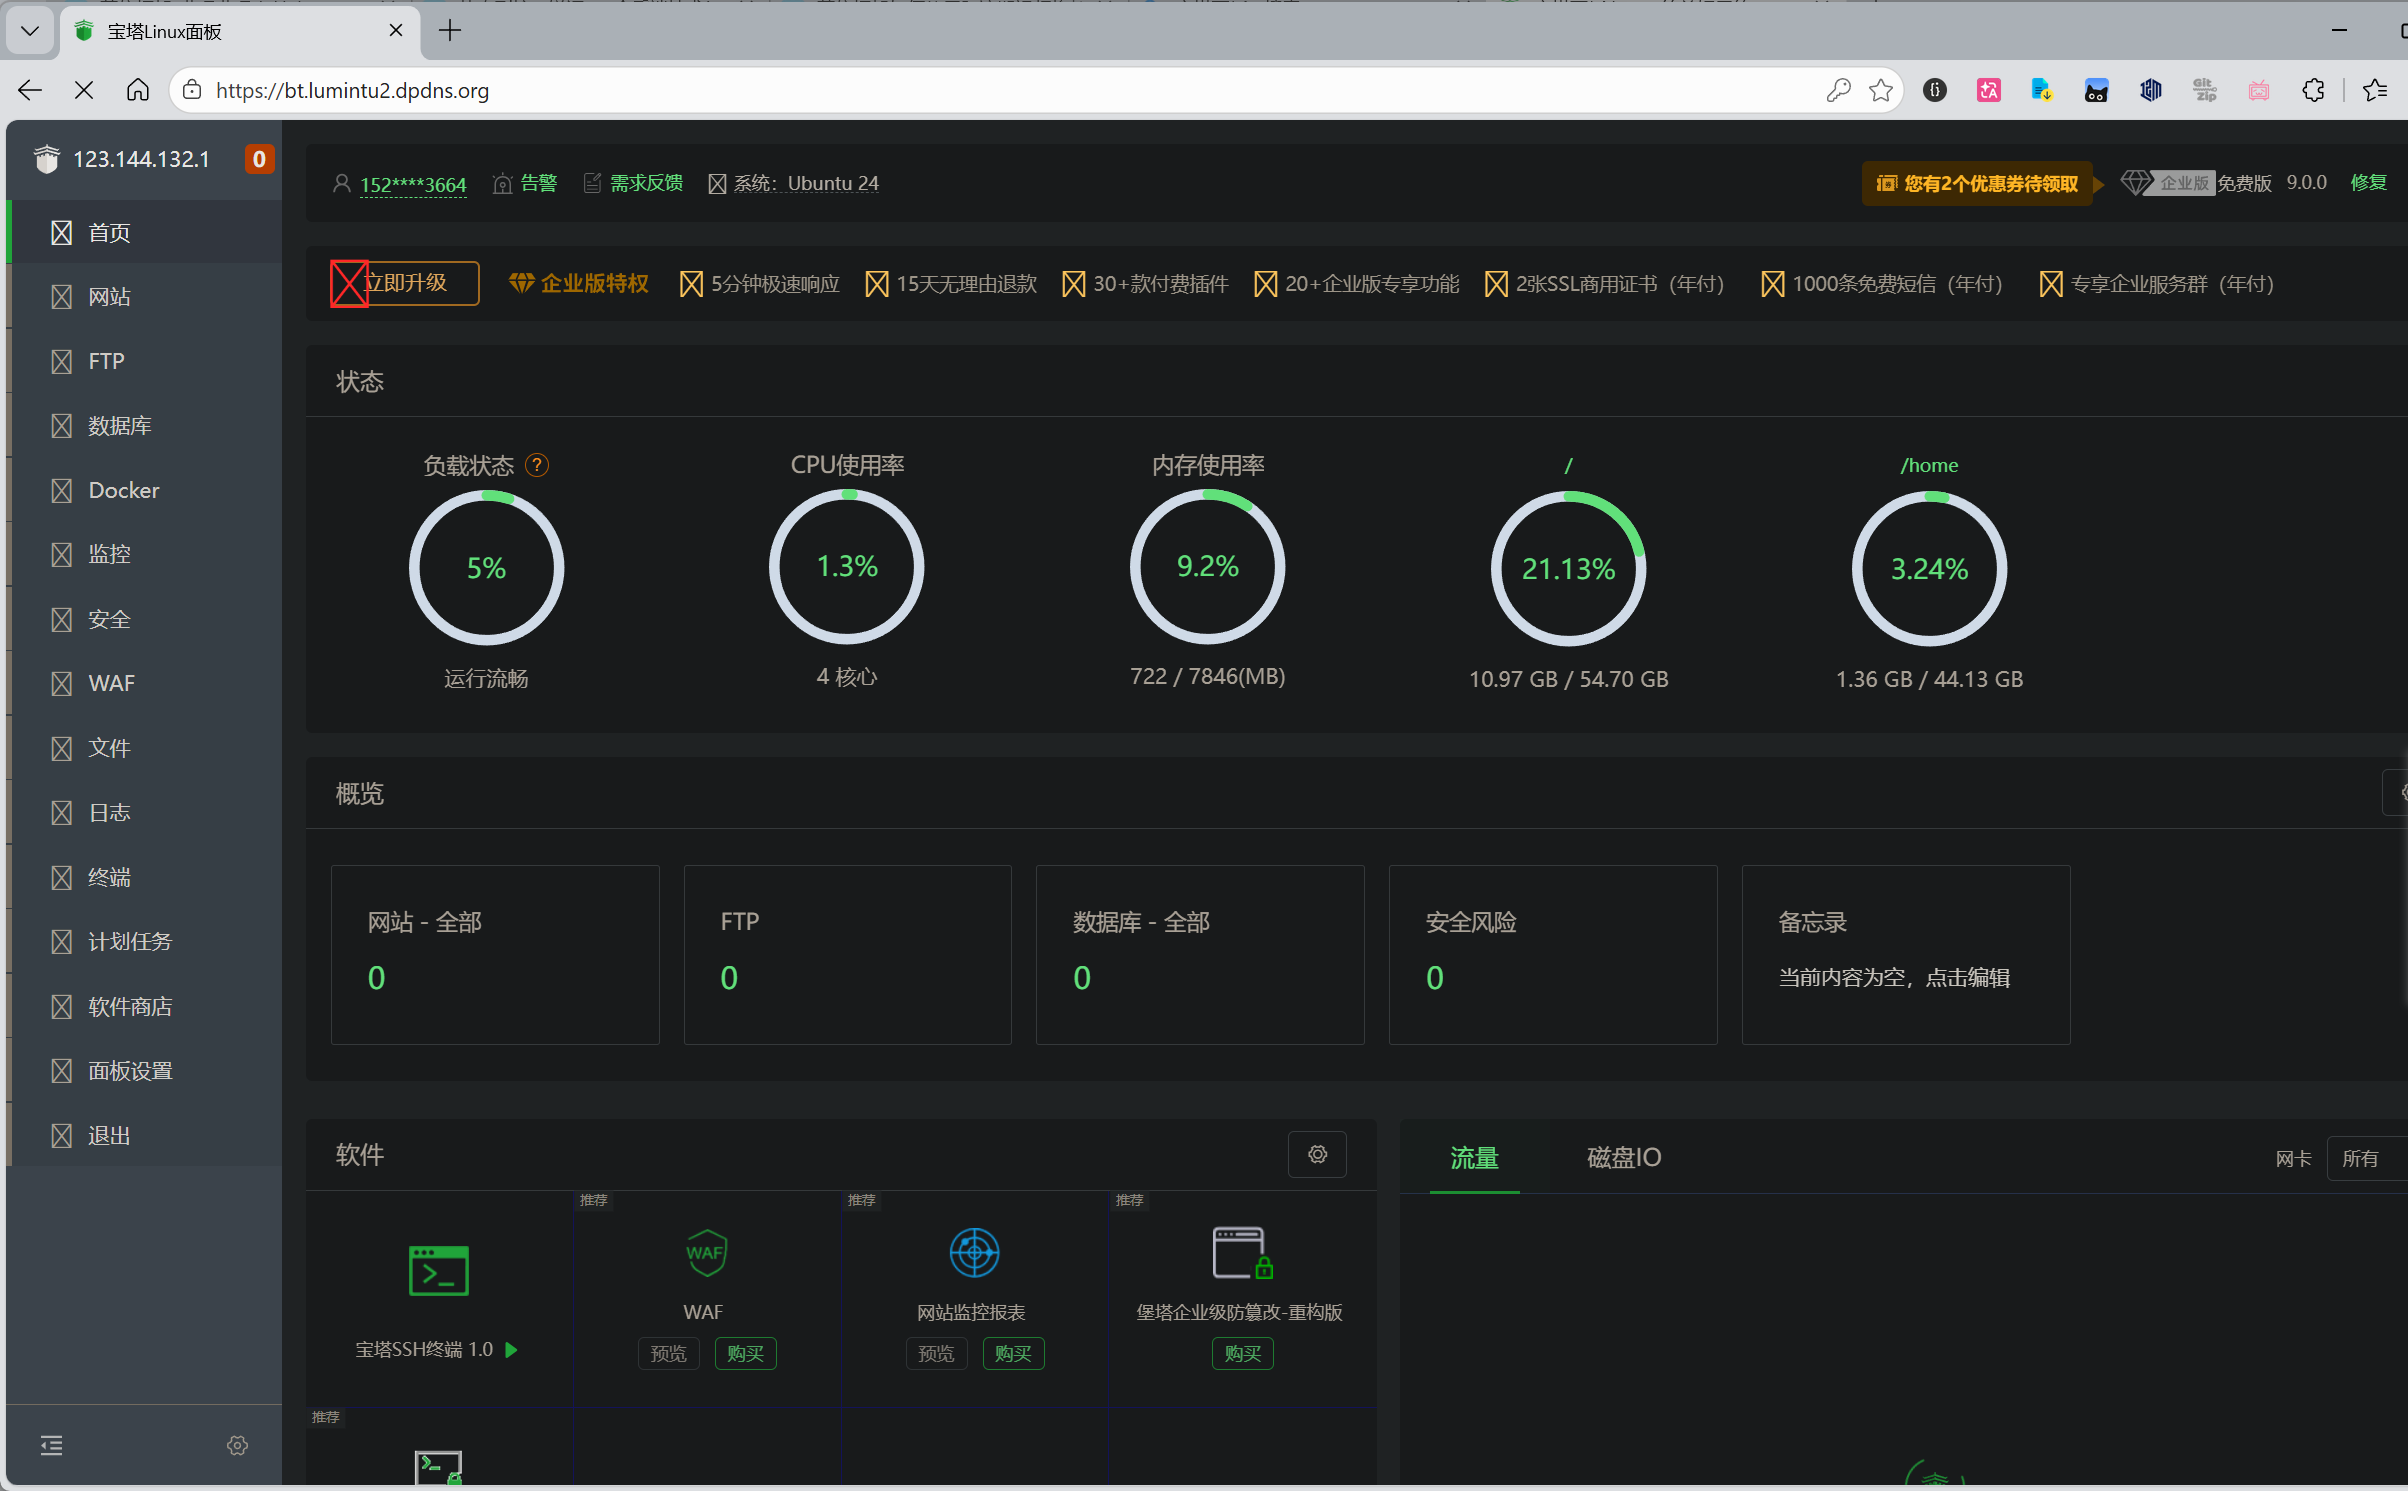
Task: Open the Docker sidebar menu item
Action: [x=124, y=490]
